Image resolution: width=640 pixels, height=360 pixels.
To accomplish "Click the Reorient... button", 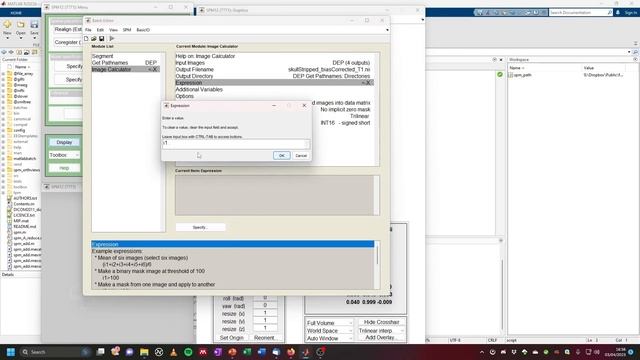I will click(x=265, y=338).
